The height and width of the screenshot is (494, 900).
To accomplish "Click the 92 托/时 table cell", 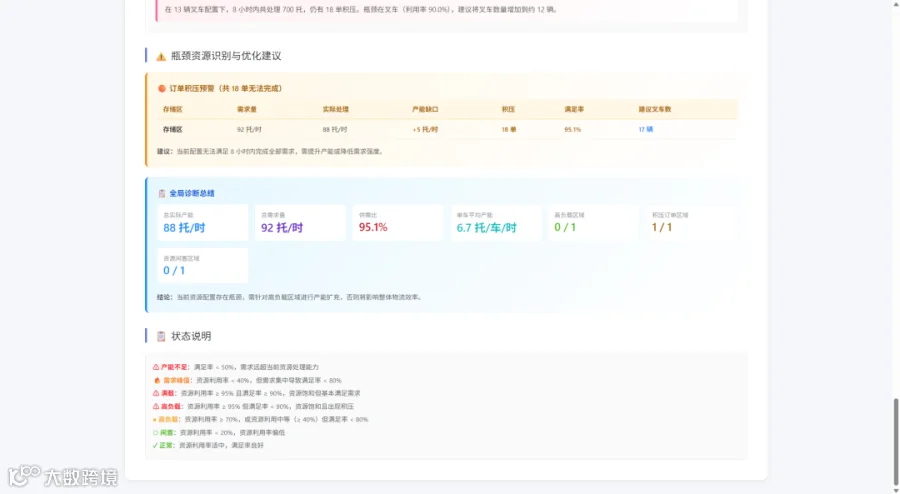I will point(249,130).
